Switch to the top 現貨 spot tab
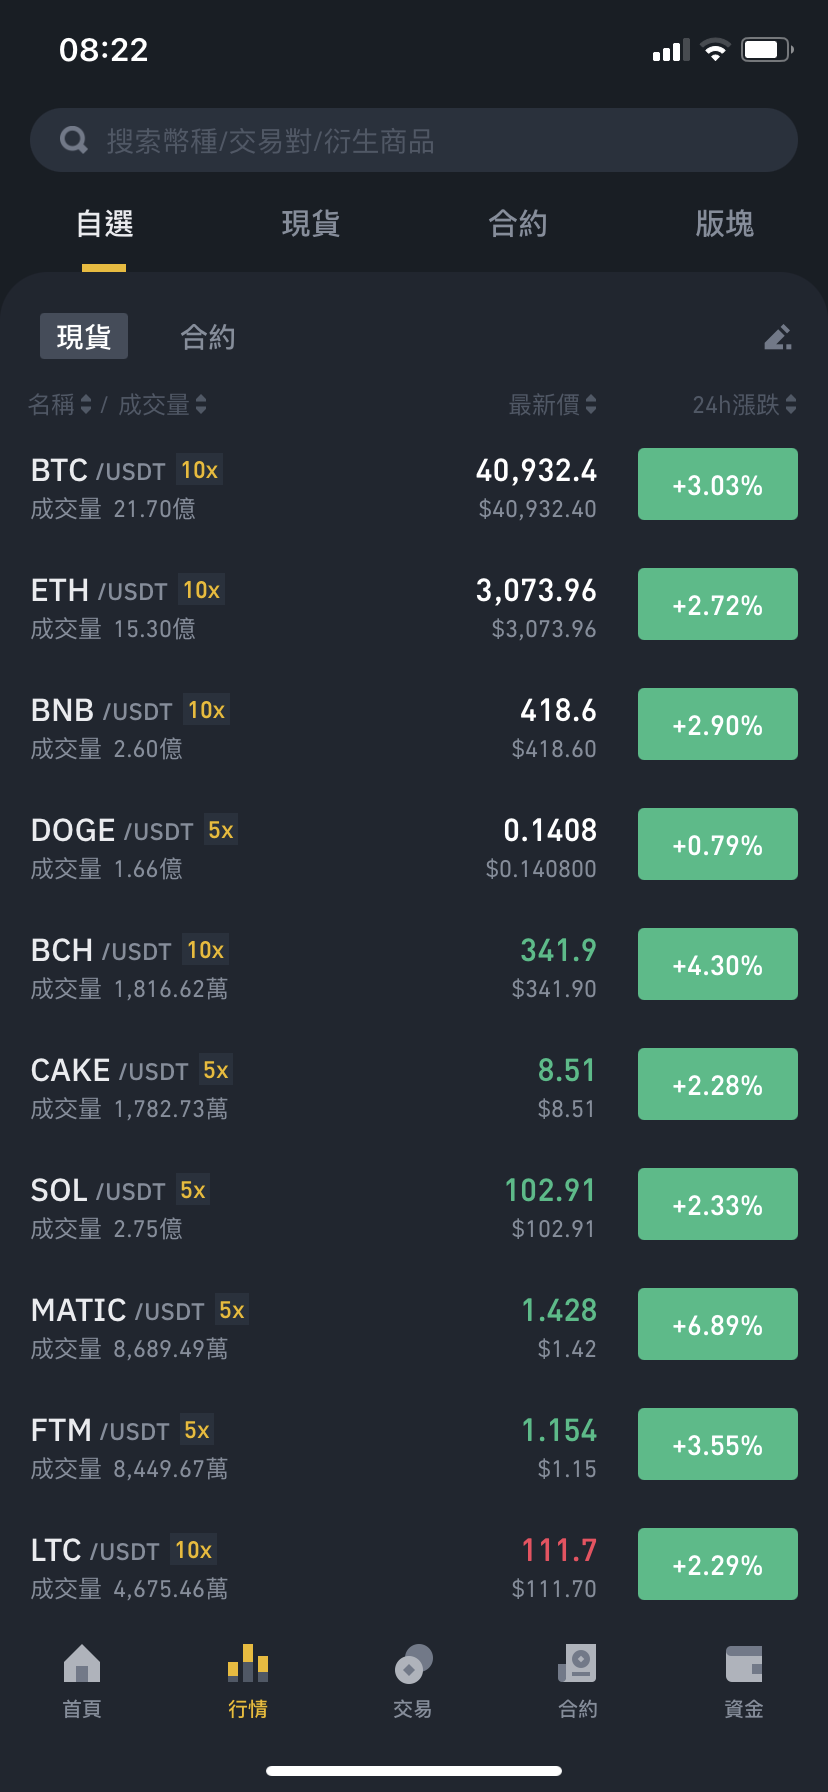The image size is (828, 1792). click(x=311, y=223)
